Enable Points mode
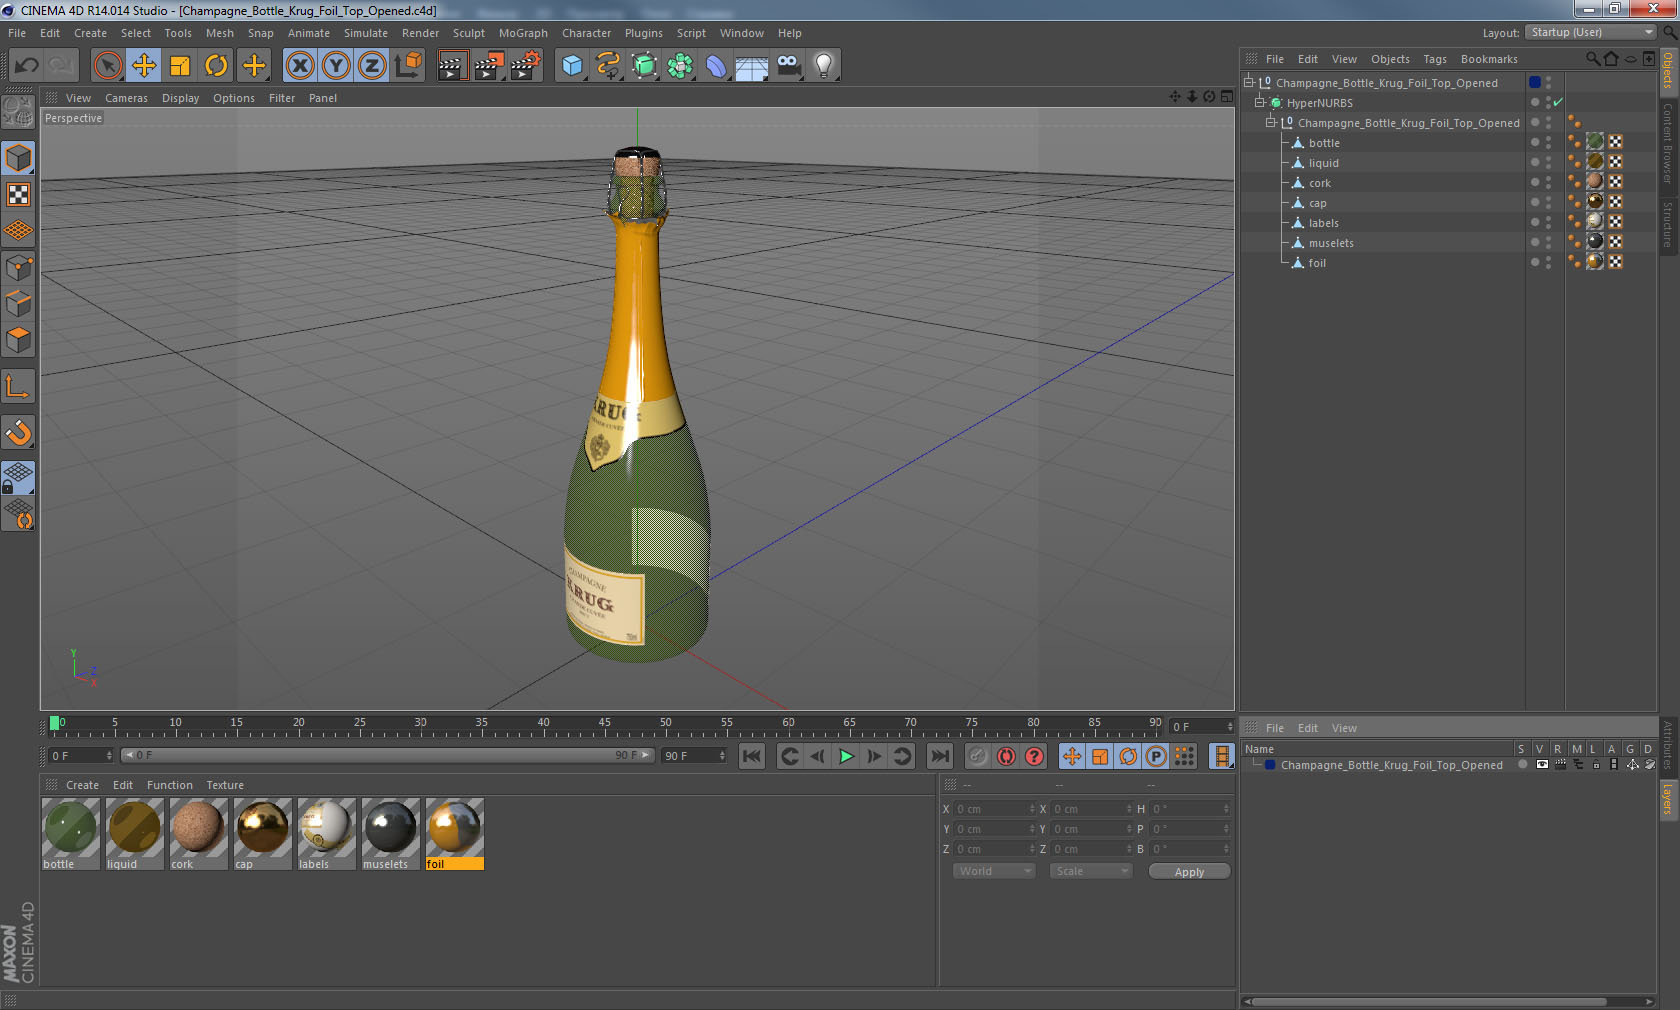The width and height of the screenshot is (1680, 1010). (x=18, y=268)
